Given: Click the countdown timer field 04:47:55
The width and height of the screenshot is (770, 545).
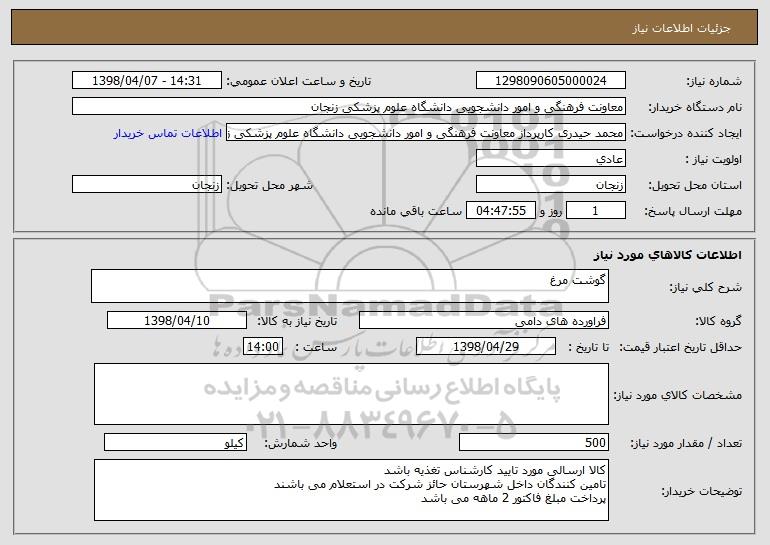Looking at the screenshot, I should point(500,211).
